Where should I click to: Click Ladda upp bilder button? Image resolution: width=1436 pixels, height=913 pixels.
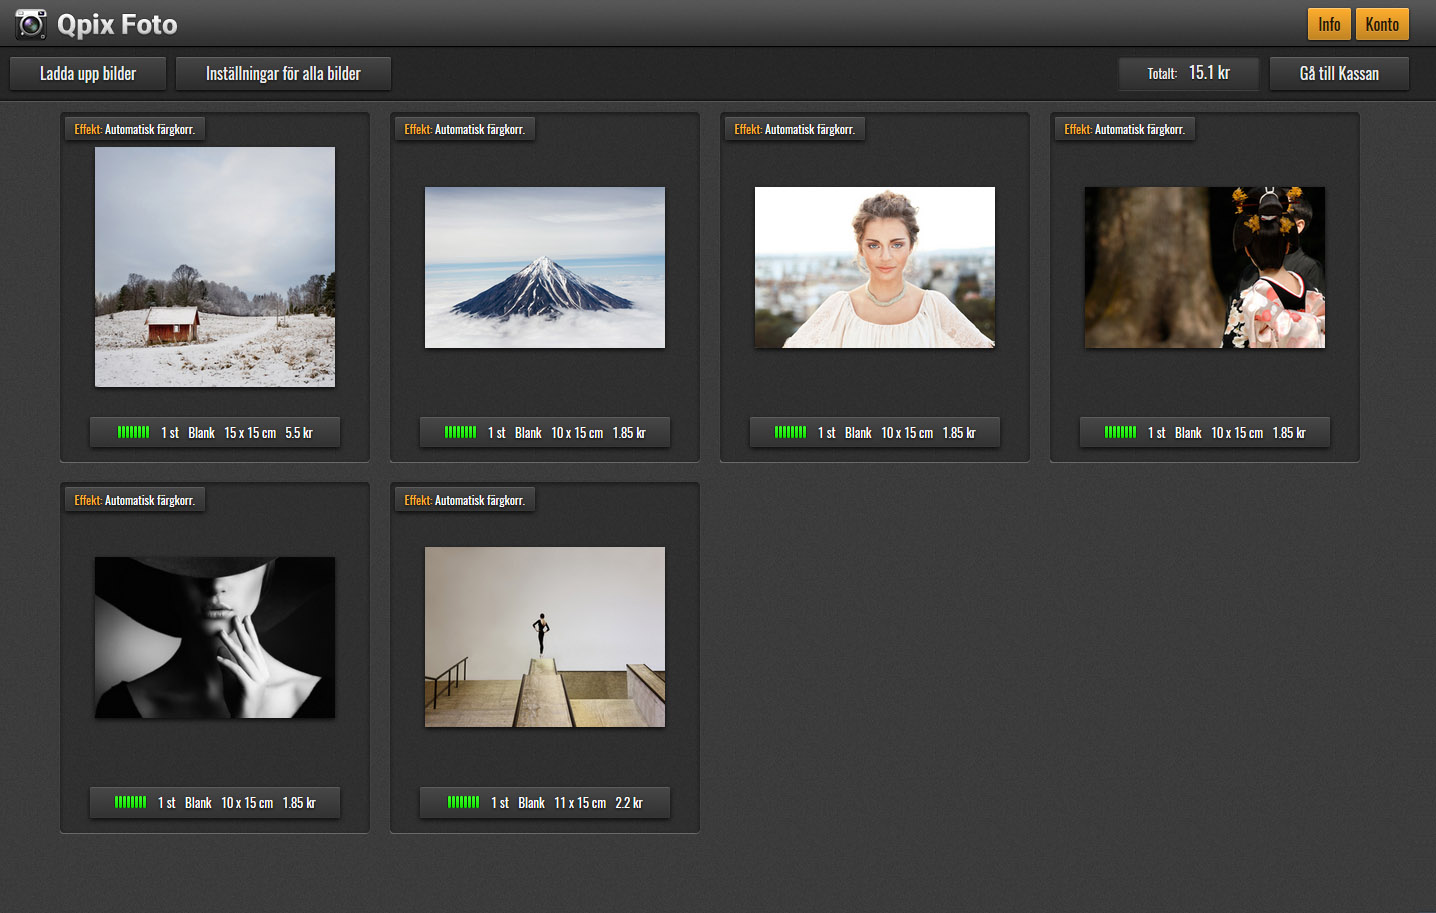point(88,74)
